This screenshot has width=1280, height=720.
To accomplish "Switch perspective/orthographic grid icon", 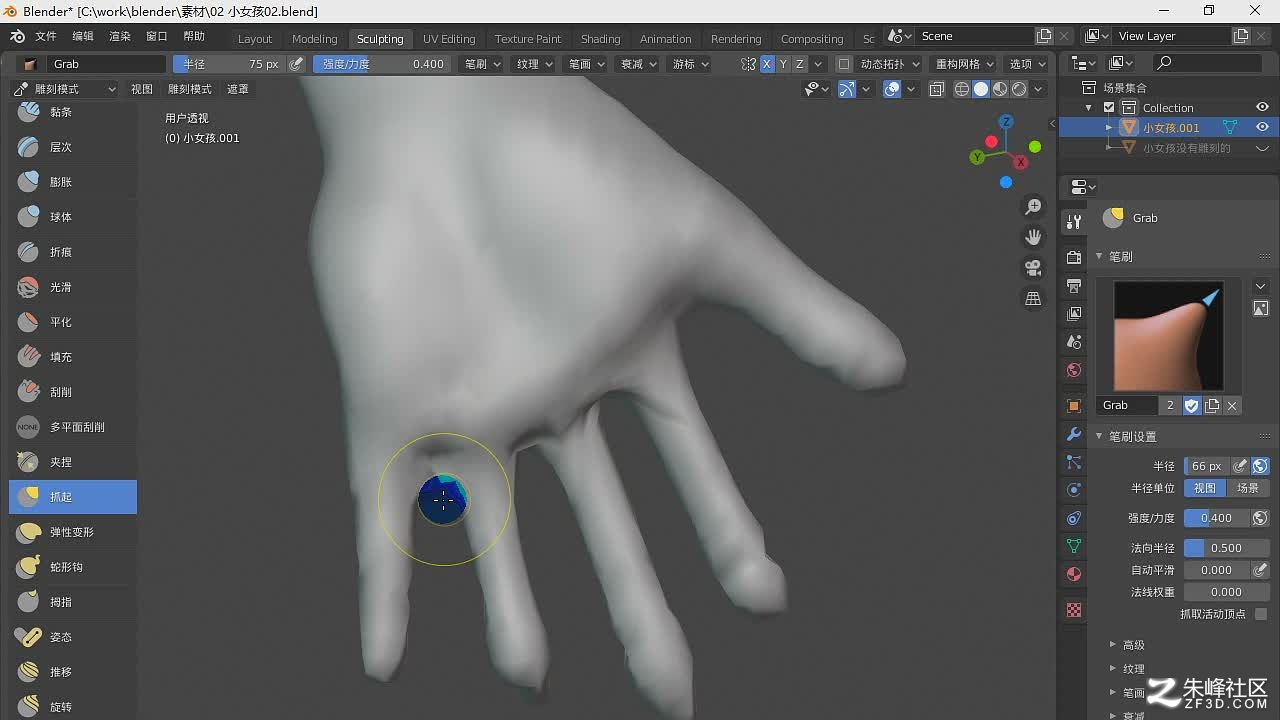I will pyautogui.click(x=1033, y=299).
